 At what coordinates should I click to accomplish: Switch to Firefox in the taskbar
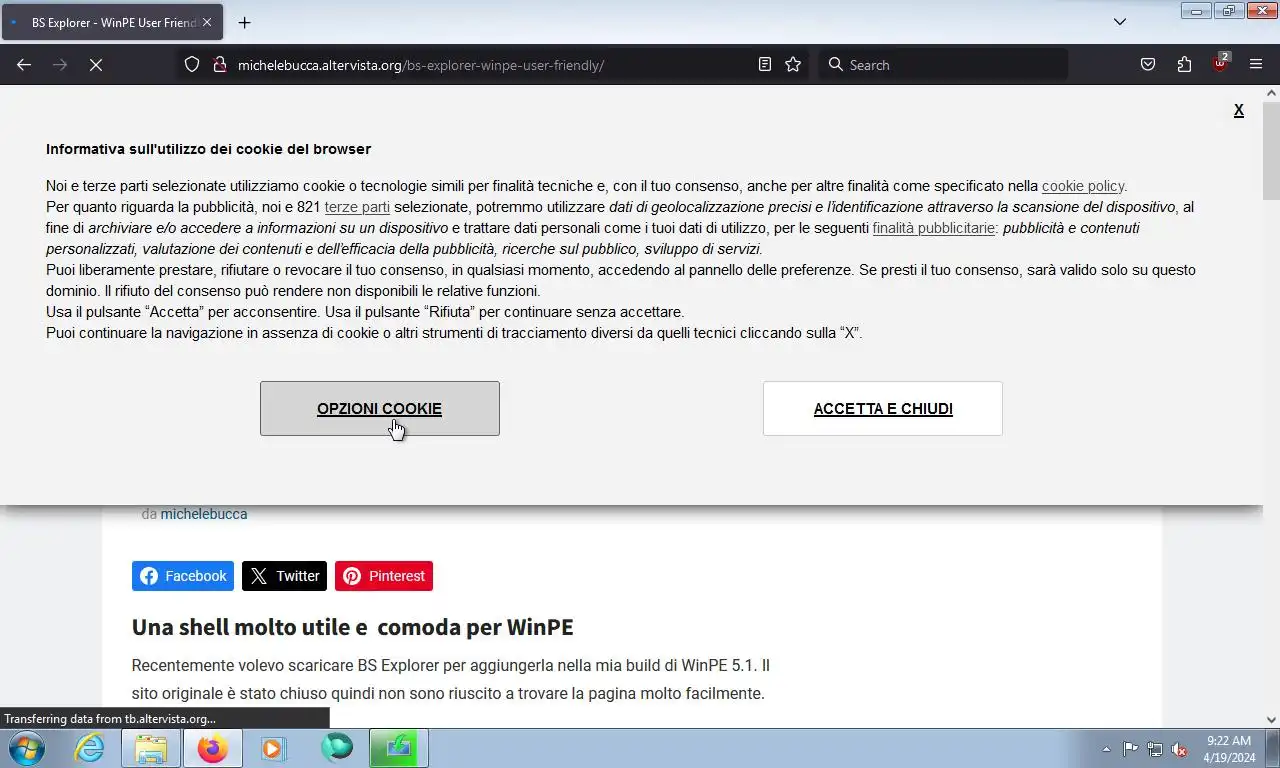213,748
